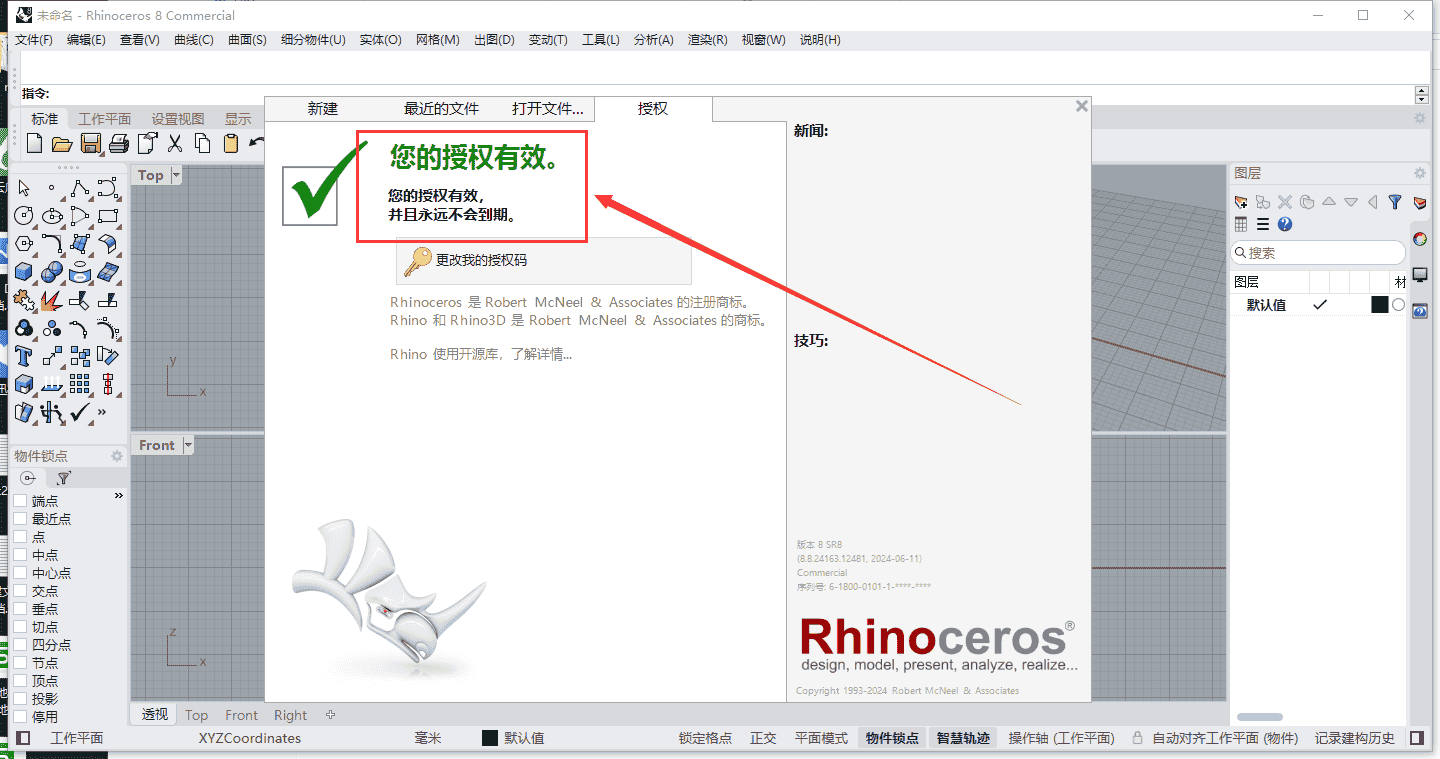The image size is (1440, 759).
Task: Select the Rectangle tool
Action: (x=108, y=215)
